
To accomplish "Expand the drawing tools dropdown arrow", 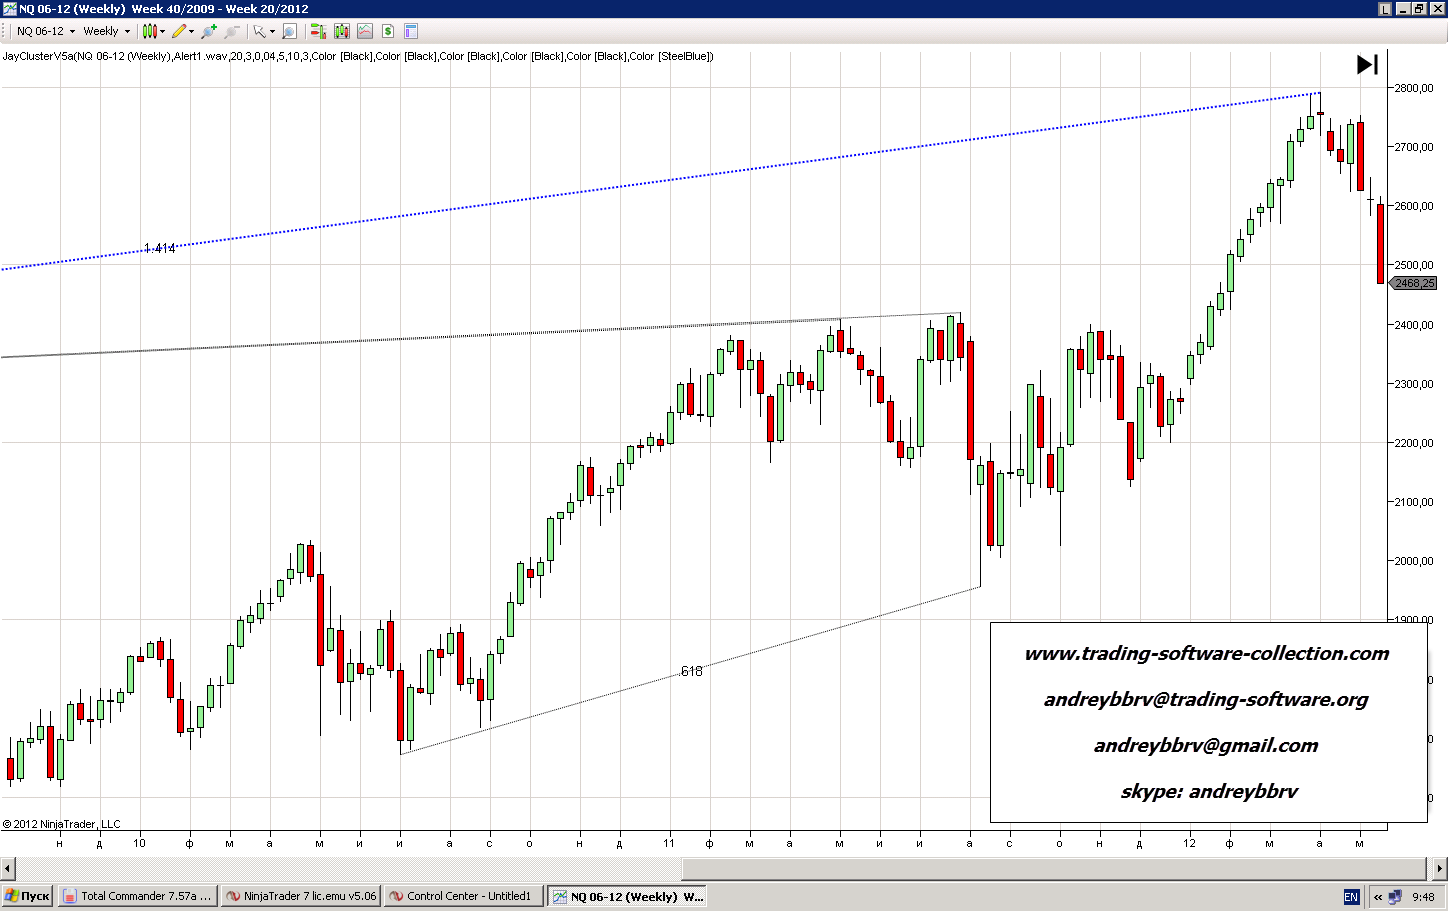I will 191,31.
